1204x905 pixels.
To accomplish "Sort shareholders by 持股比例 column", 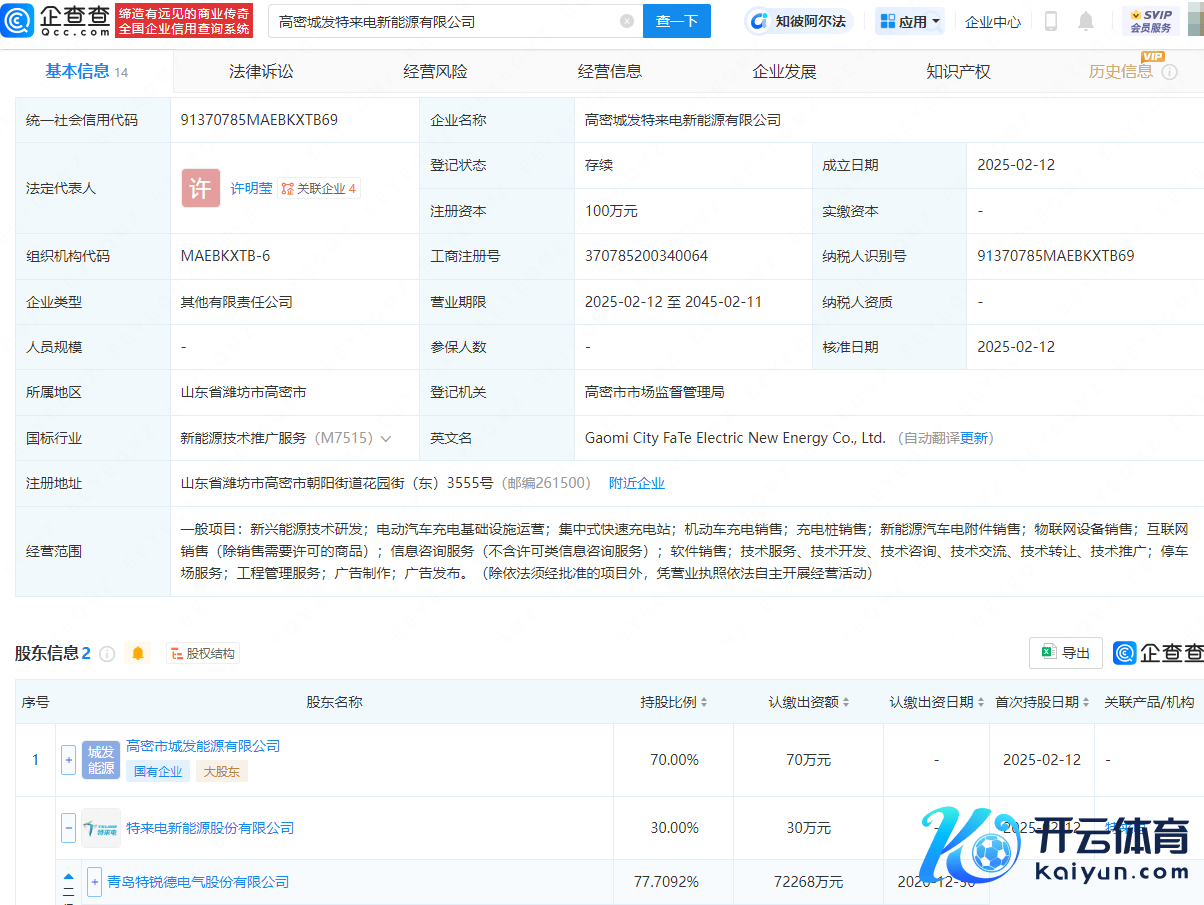I will point(674,702).
